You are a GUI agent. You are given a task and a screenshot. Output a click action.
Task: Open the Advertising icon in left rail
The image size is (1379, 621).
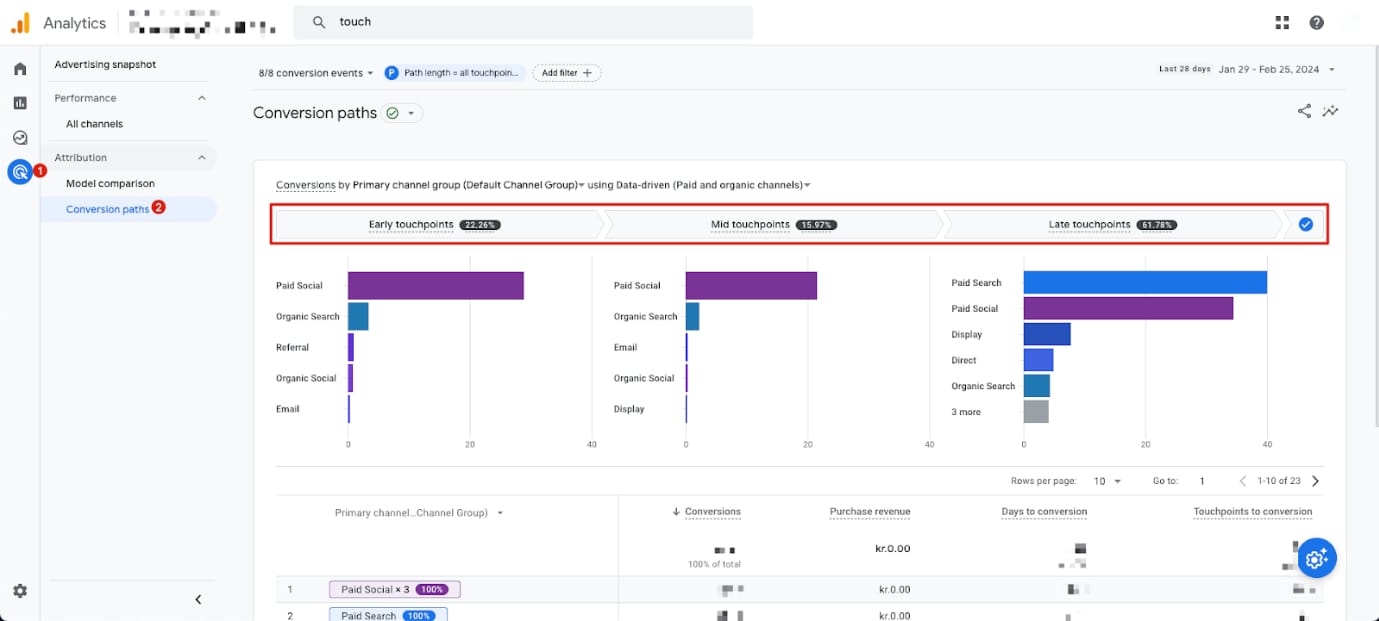pos(20,172)
